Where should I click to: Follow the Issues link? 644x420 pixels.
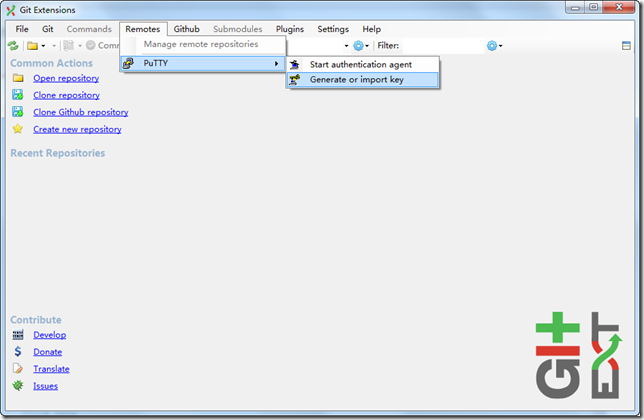[x=46, y=386]
